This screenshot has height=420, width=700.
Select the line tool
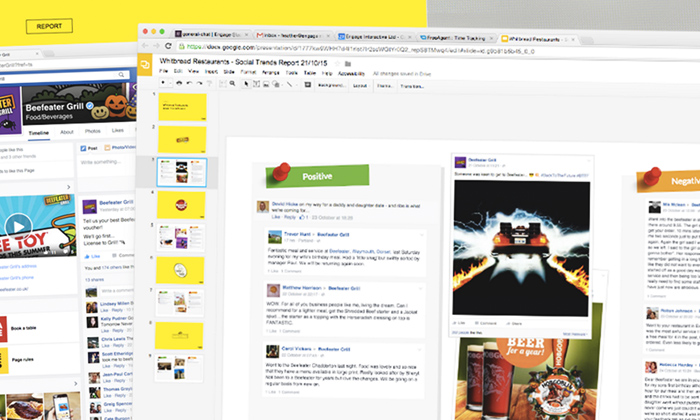[290, 84]
